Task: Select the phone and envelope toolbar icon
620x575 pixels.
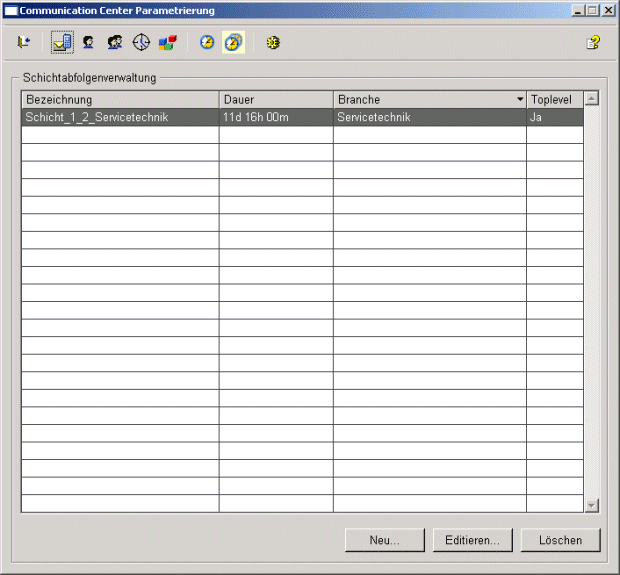Action: click(x=62, y=43)
